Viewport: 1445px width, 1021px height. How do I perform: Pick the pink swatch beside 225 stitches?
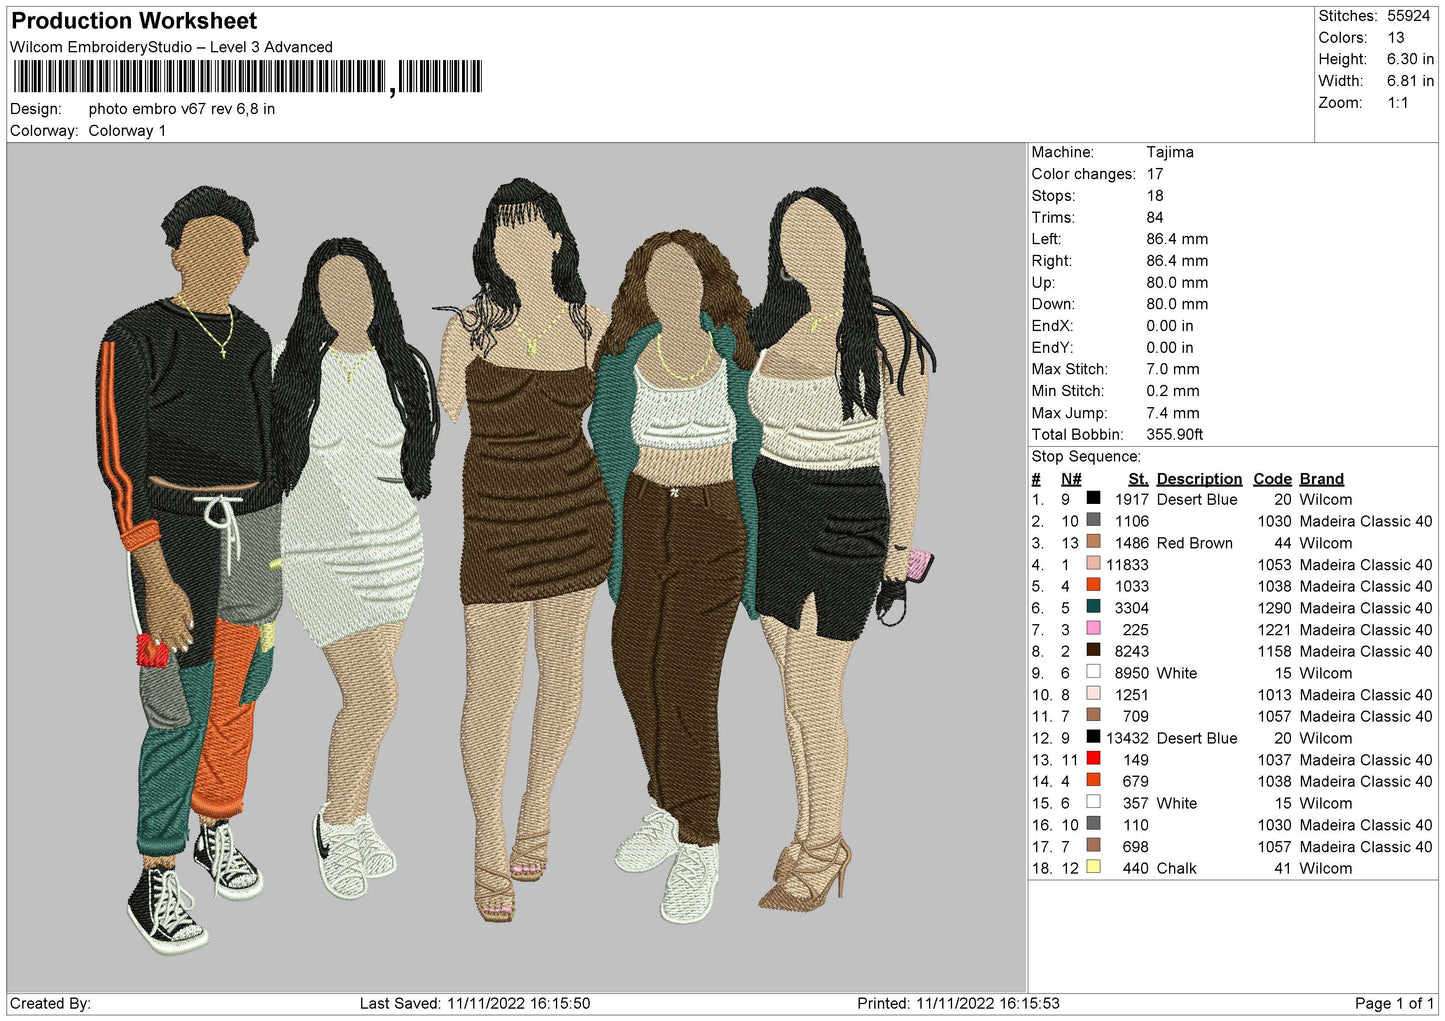[x=1093, y=629]
